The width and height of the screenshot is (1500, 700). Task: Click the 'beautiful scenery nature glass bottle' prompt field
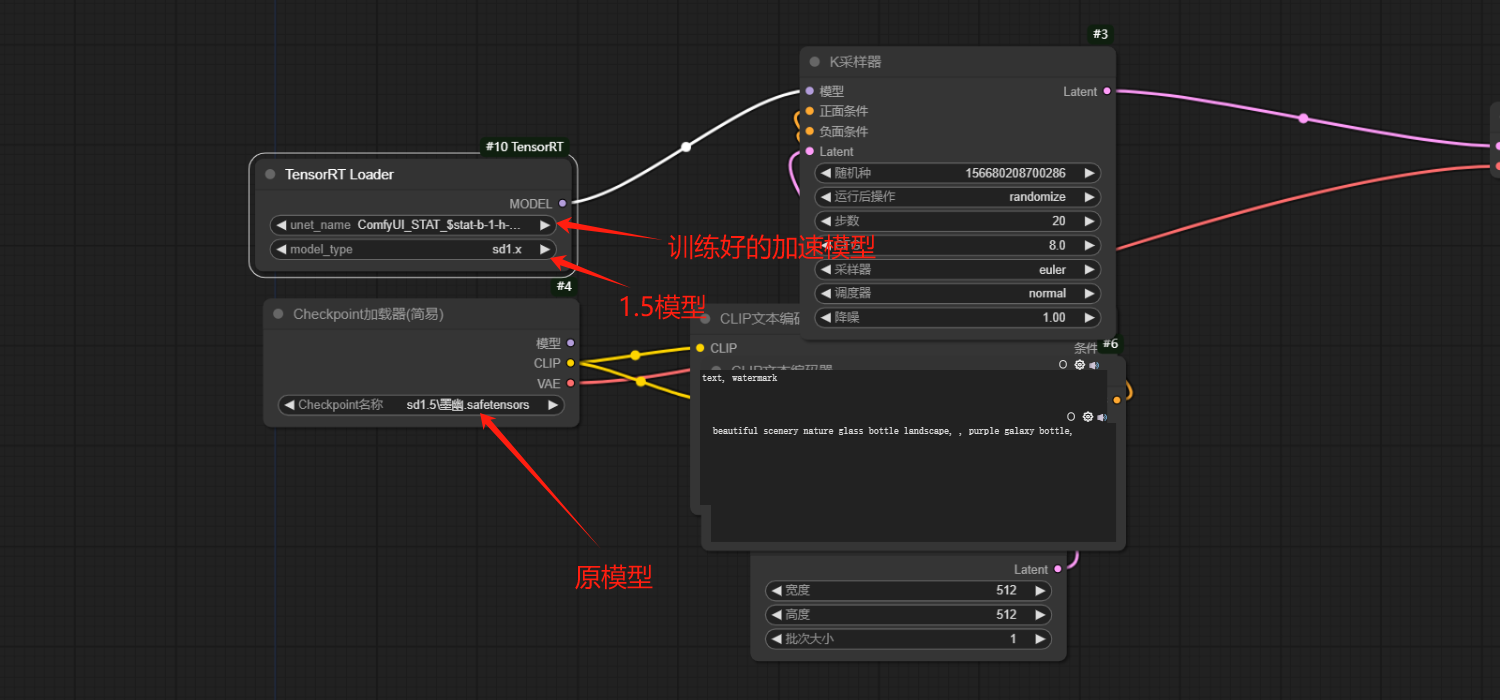[912, 483]
